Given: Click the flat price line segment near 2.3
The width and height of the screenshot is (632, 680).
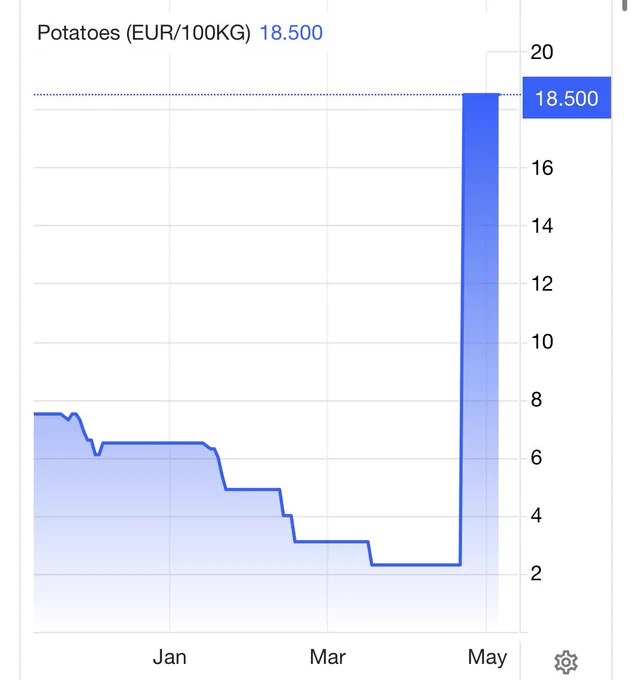Looking at the screenshot, I should tap(416, 565).
